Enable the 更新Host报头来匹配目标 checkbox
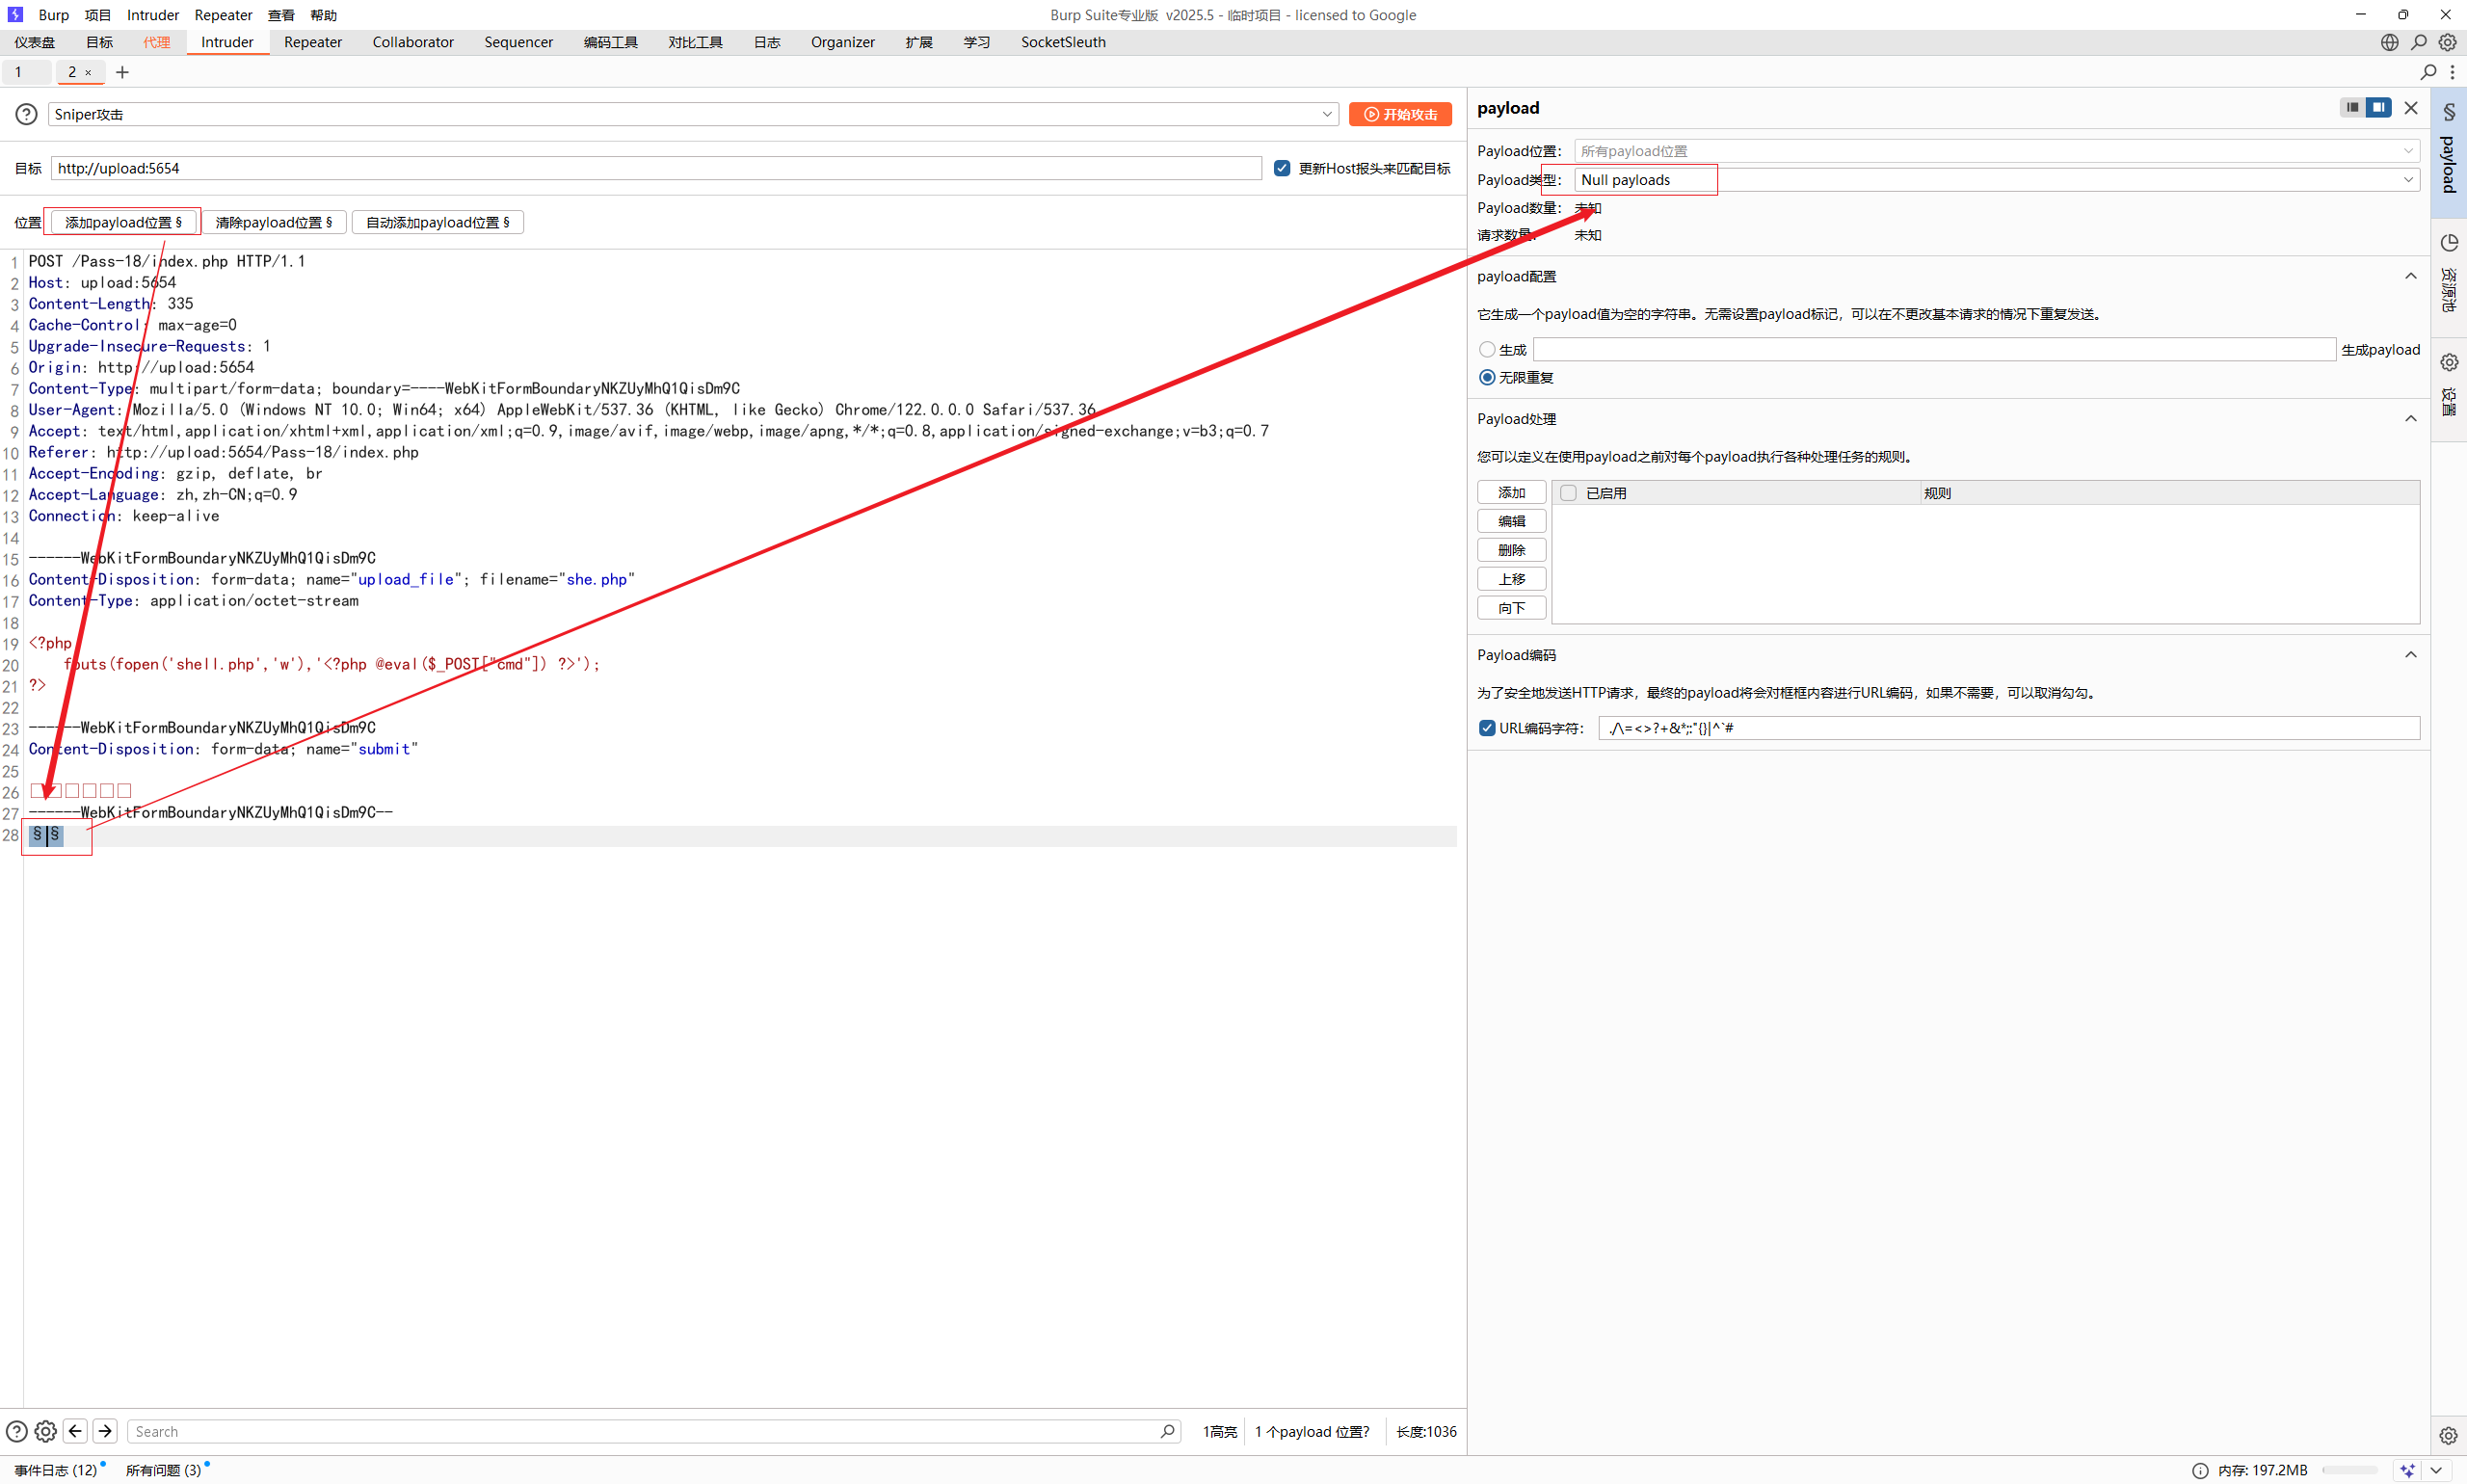Screen dimensions: 2467x1484 (1281, 168)
